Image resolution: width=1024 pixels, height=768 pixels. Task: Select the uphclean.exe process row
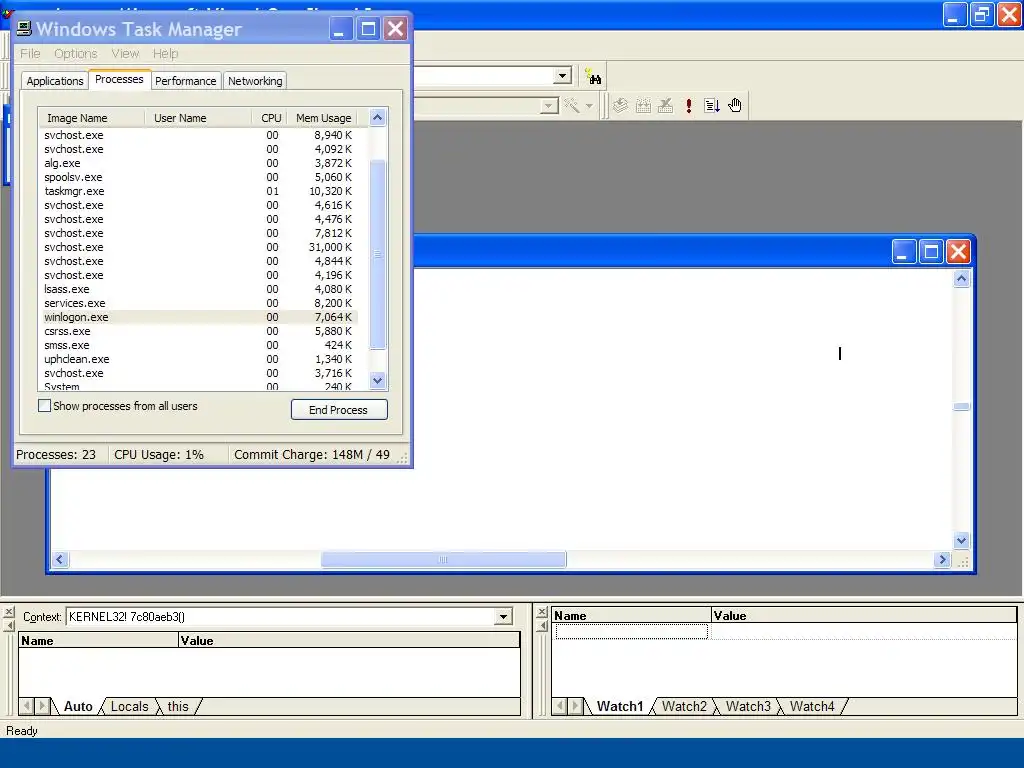198,359
